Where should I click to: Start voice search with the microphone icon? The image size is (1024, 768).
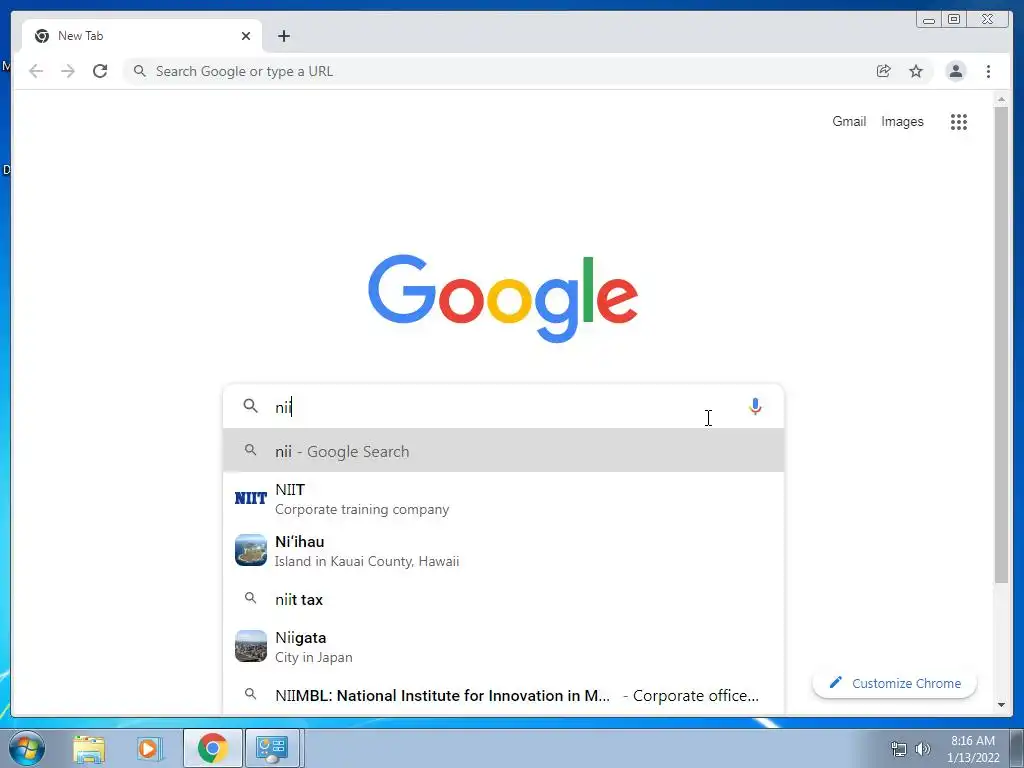(x=755, y=407)
